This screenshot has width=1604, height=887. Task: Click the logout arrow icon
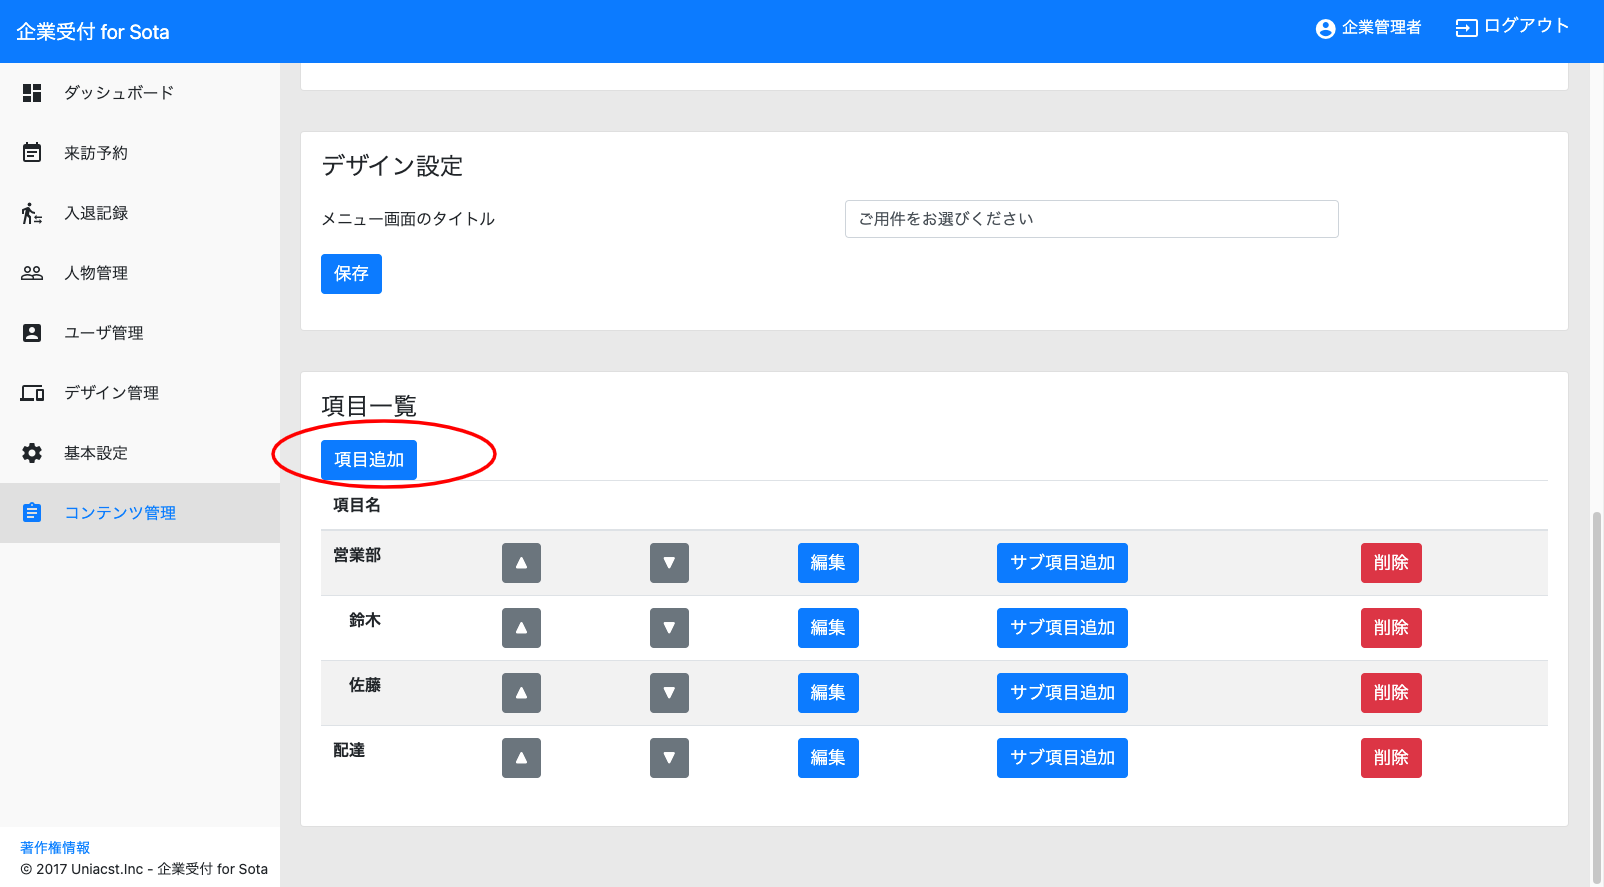[1466, 28]
